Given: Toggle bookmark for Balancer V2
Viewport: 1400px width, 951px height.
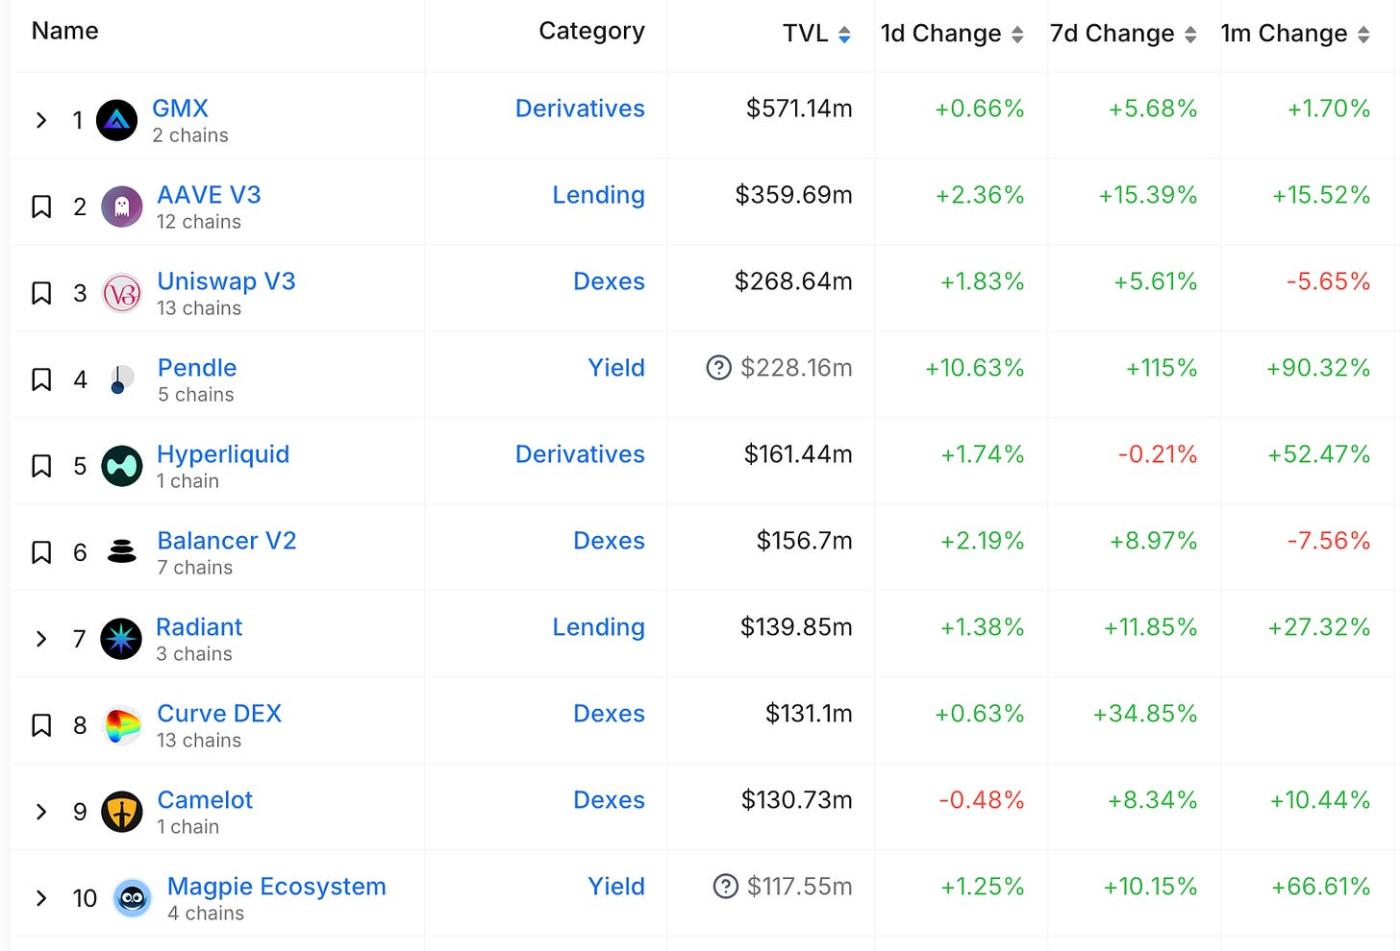Looking at the screenshot, I should 41,553.
